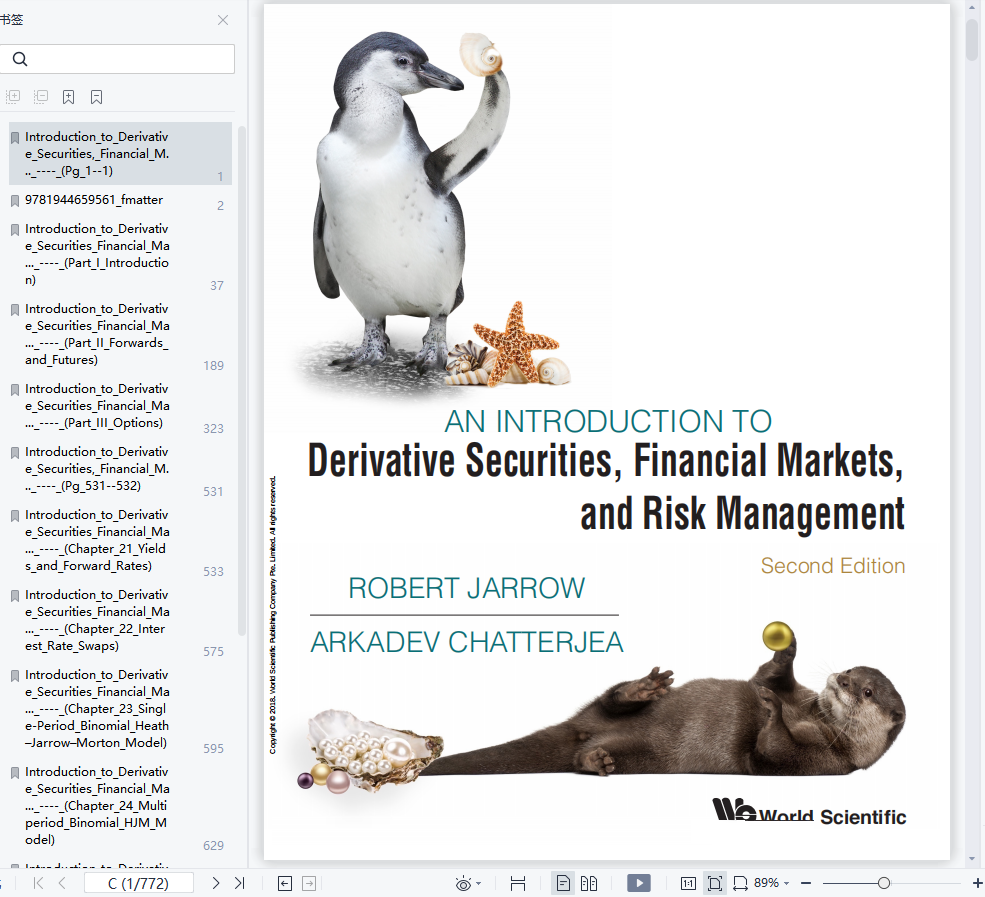The height and width of the screenshot is (897, 985).
Task: Open Part_III_Options bookmark
Action: tap(120, 406)
